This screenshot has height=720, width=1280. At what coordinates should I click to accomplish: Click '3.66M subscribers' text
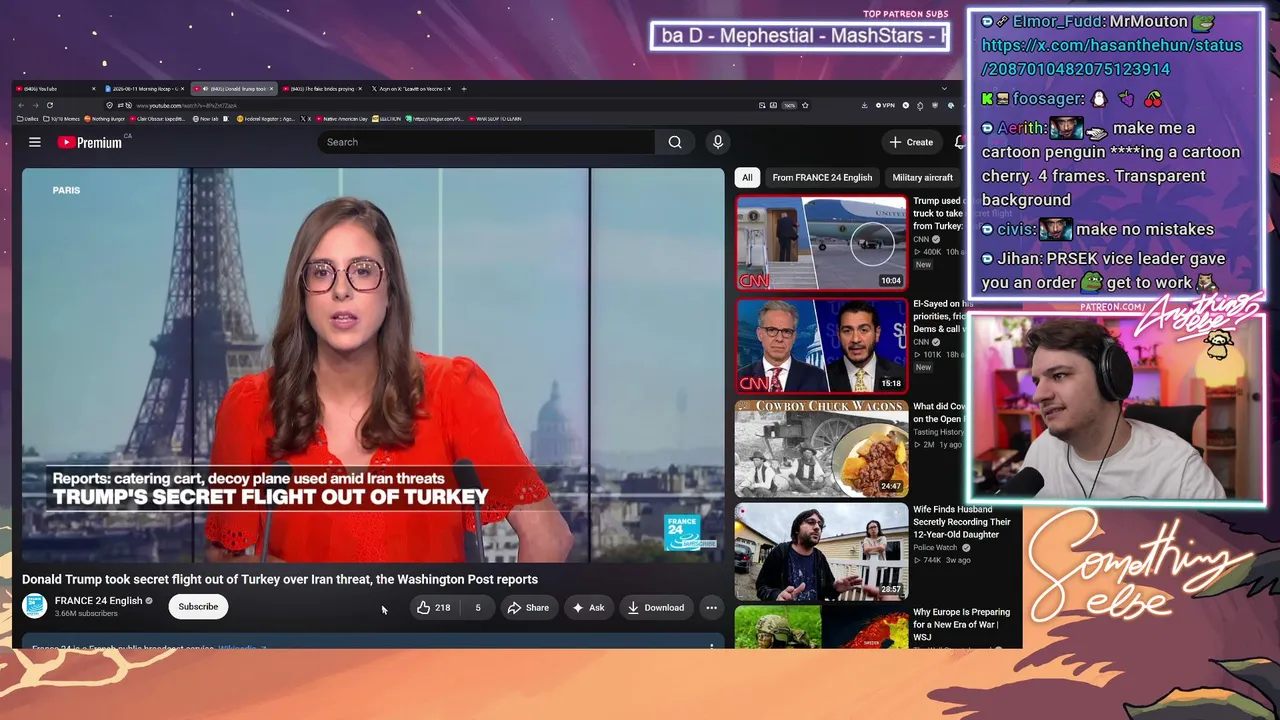click(x=86, y=614)
